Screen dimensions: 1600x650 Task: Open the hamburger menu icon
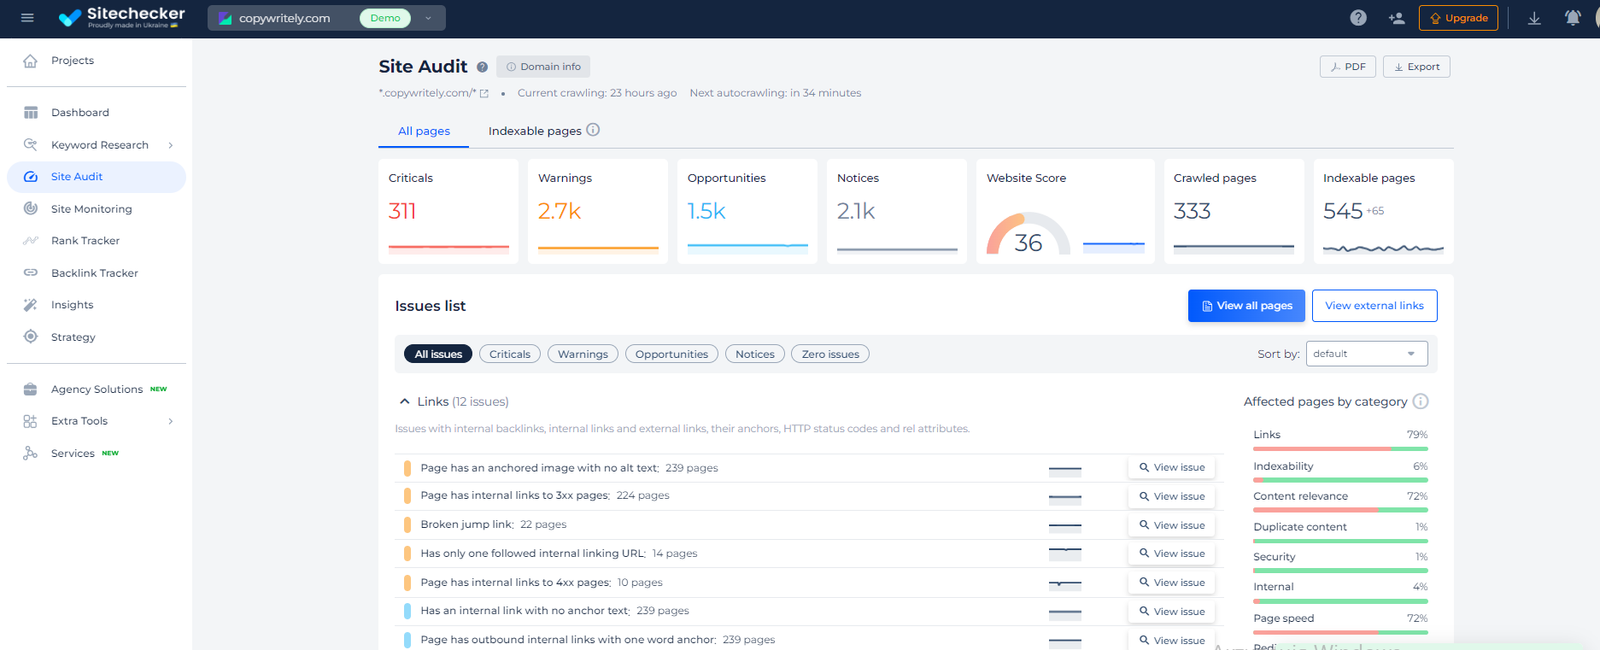27,18
